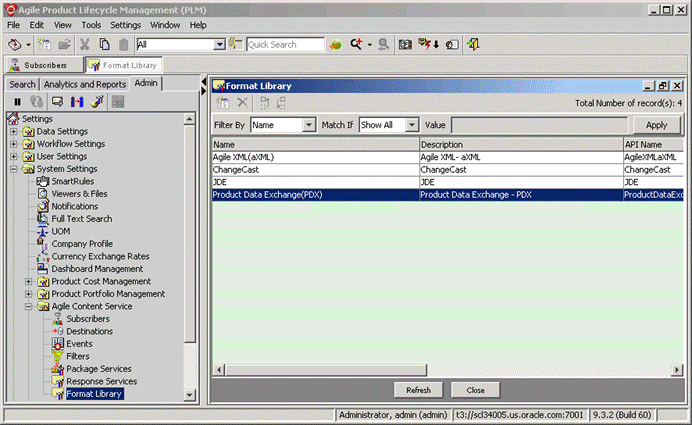Click the monitor arrow icon in Admin toolbar
Screen dimensions: 692x425
click(57, 102)
